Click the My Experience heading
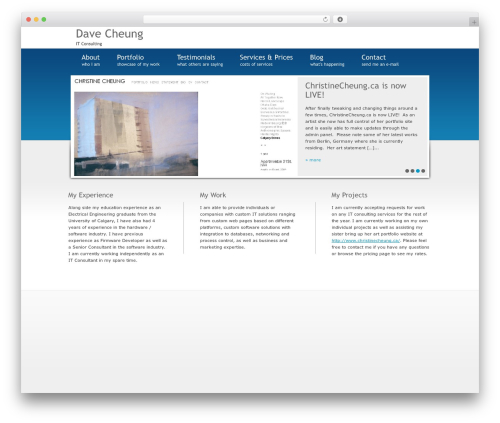 91,195
